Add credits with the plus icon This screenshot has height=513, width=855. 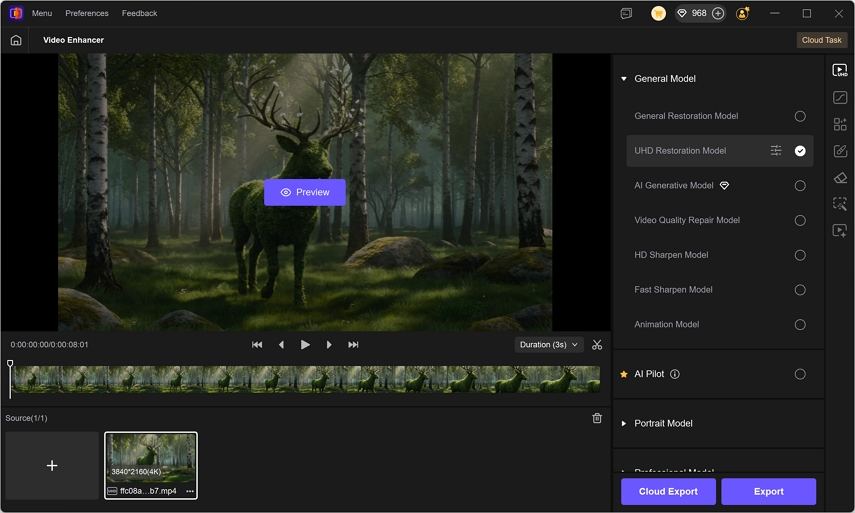coord(718,13)
